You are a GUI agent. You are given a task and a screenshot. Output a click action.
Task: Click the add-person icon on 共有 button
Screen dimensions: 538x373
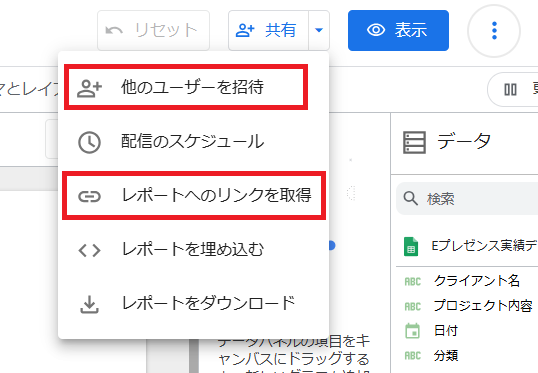tap(245, 30)
